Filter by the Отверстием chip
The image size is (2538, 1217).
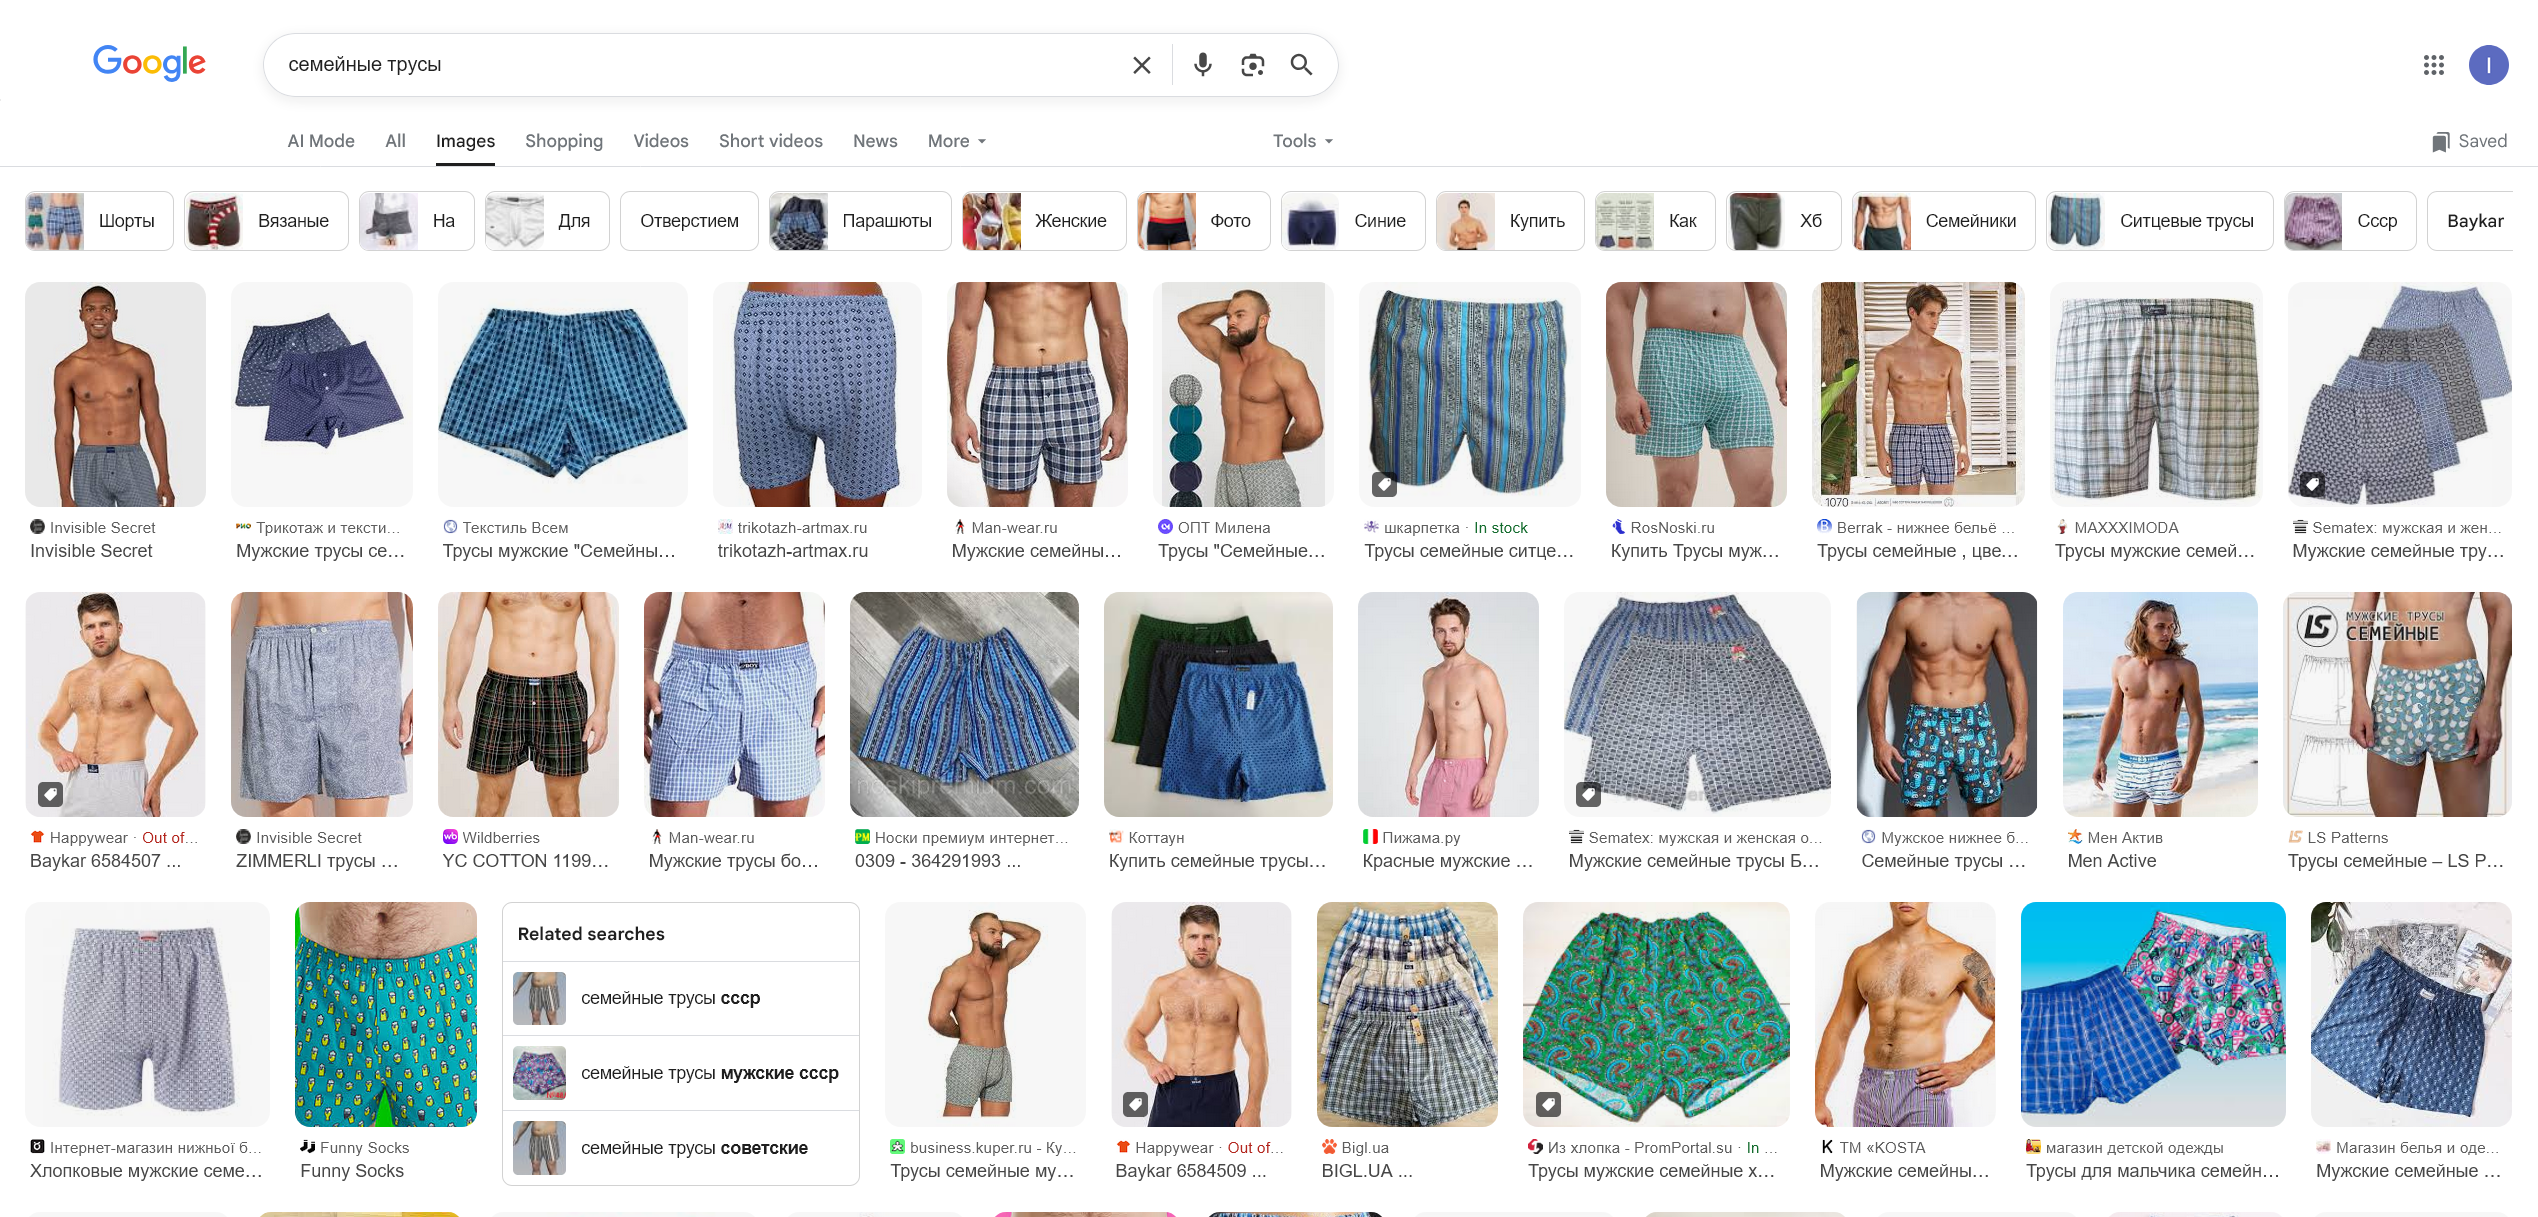(x=689, y=221)
